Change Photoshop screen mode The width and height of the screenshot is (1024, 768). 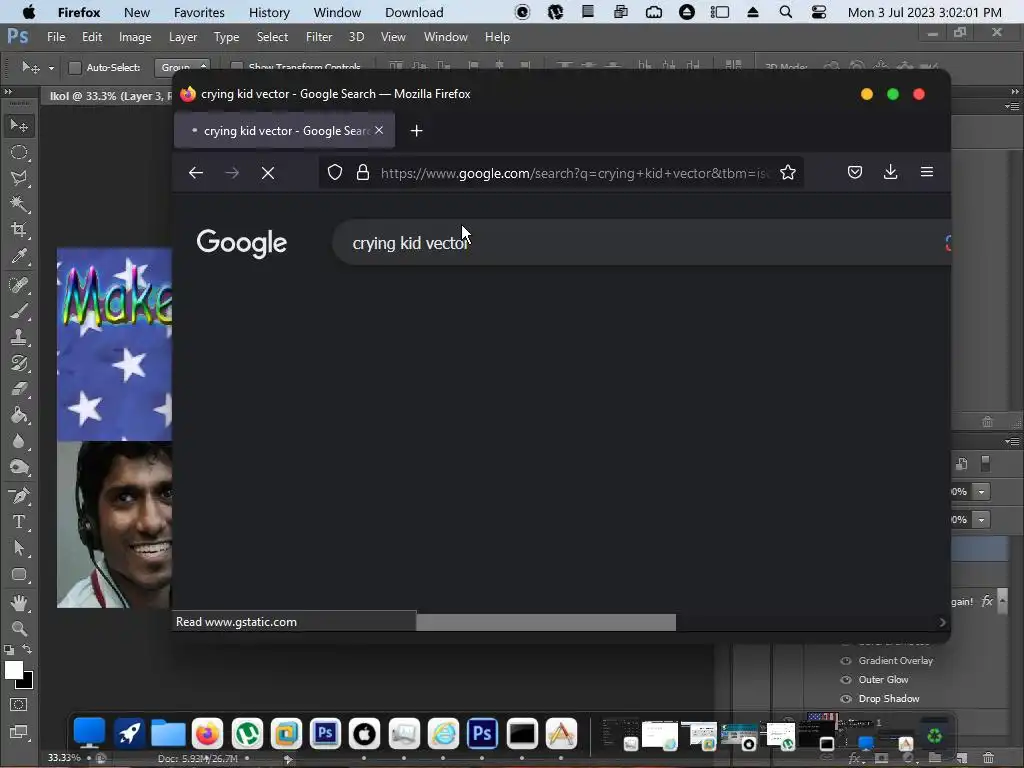pyautogui.click(x=18, y=732)
